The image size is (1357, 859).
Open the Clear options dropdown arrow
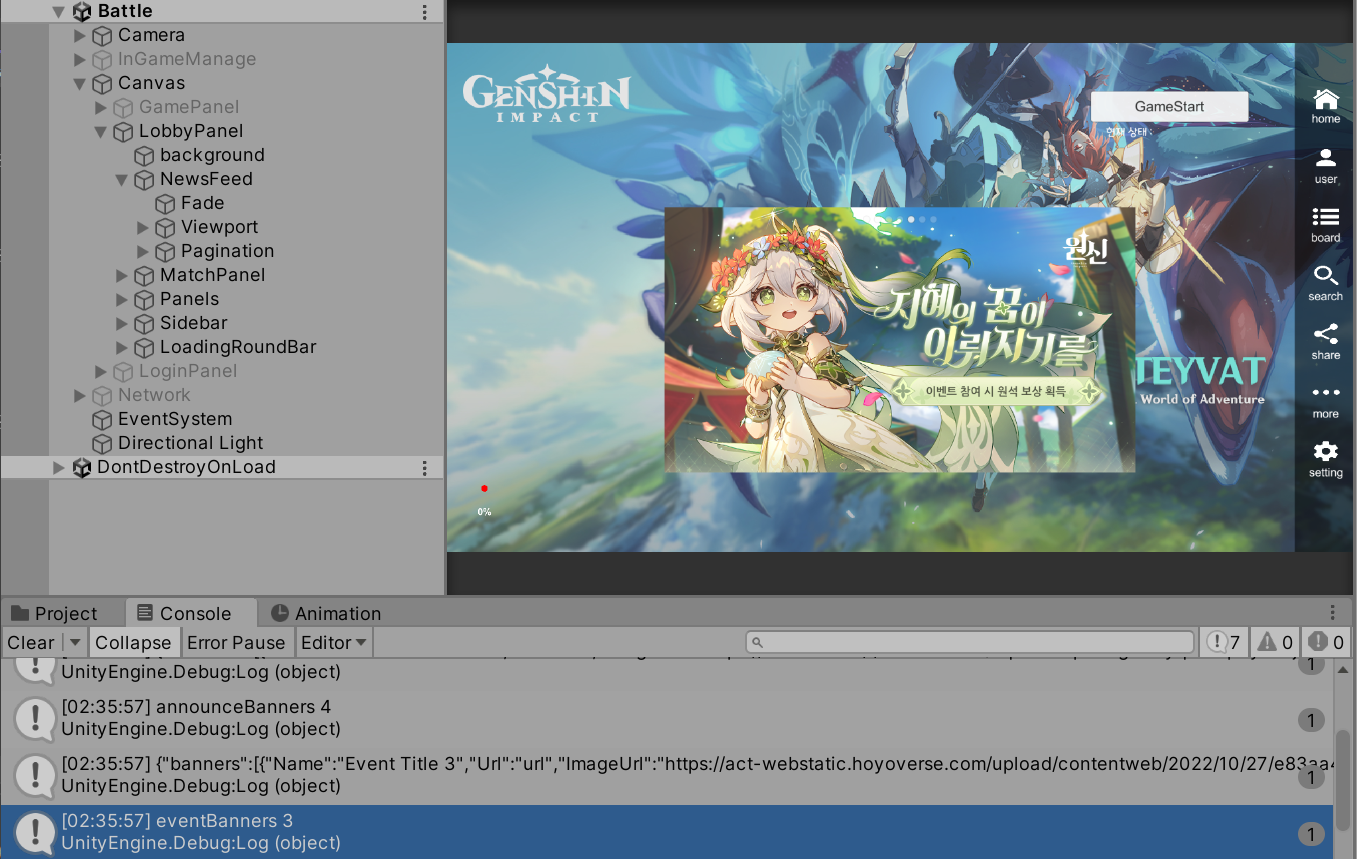tap(74, 643)
